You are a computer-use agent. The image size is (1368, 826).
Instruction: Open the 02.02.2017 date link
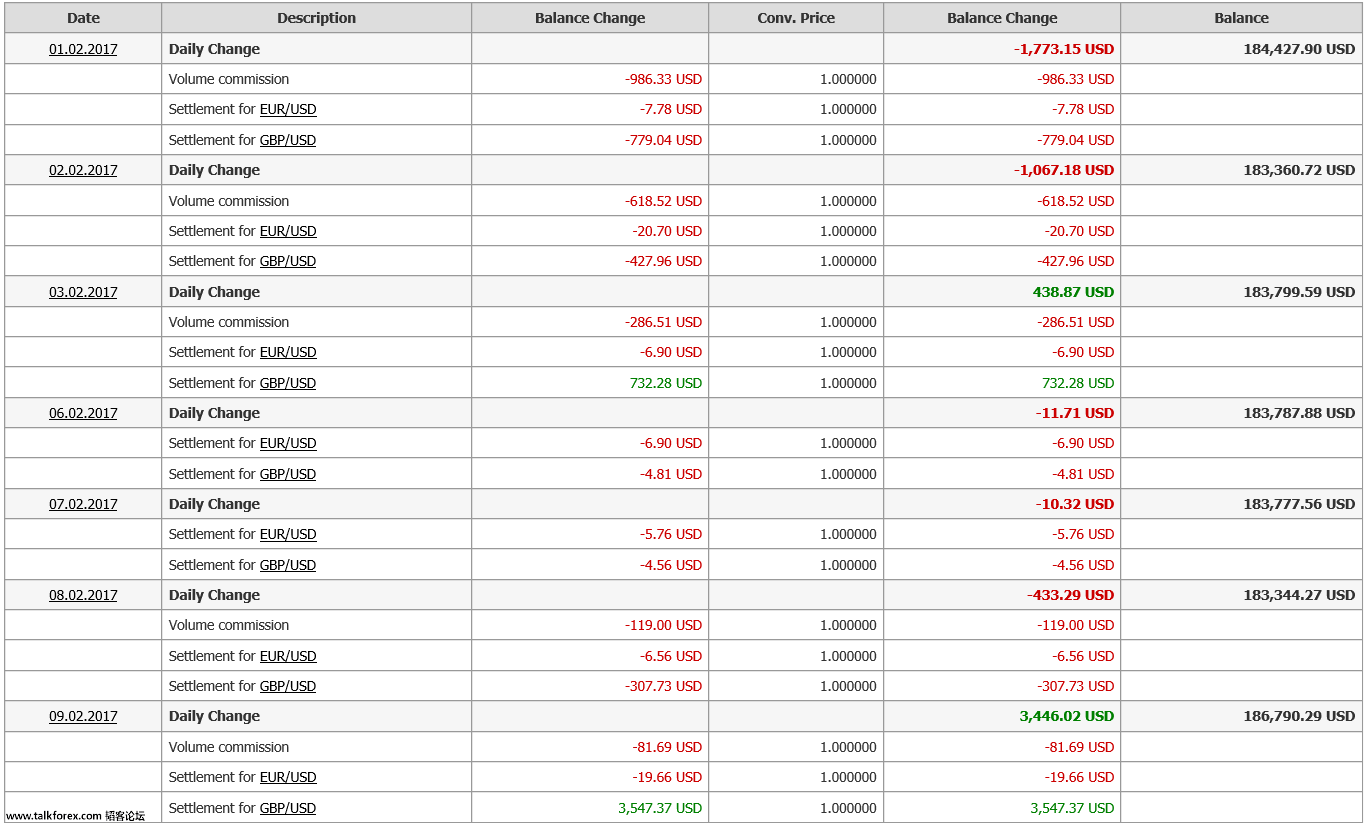click(x=83, y=170)
